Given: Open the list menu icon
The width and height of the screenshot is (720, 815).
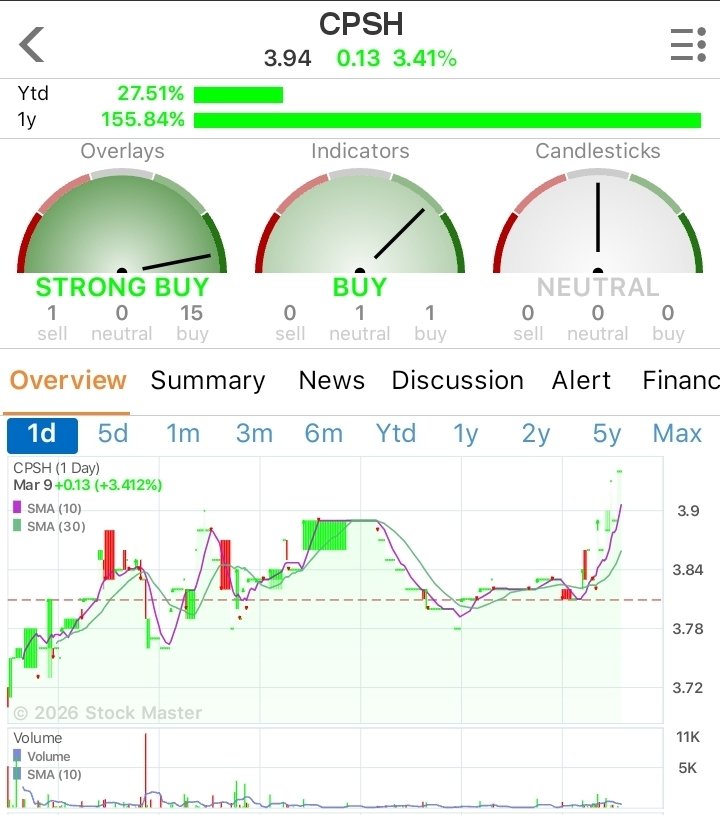Looking at the screenshot, I should point(688,45).
